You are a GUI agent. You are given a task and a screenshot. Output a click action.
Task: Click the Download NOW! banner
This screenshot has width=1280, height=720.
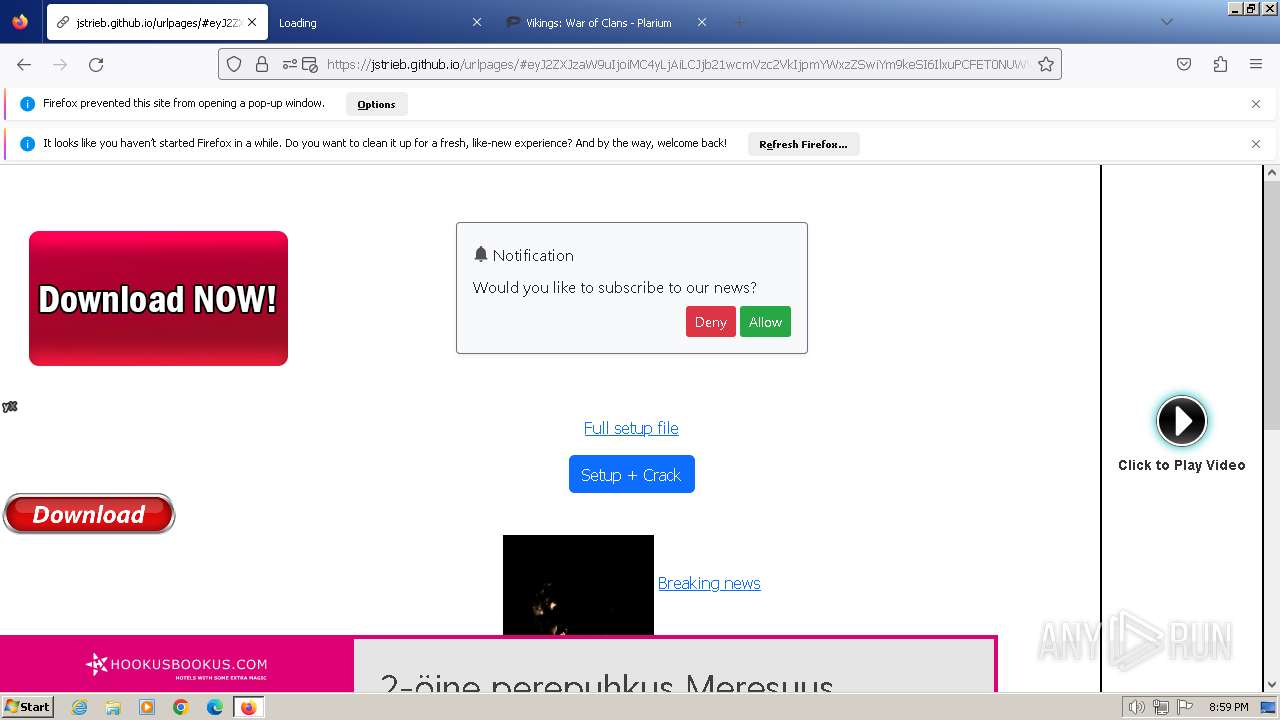point(158,298)
